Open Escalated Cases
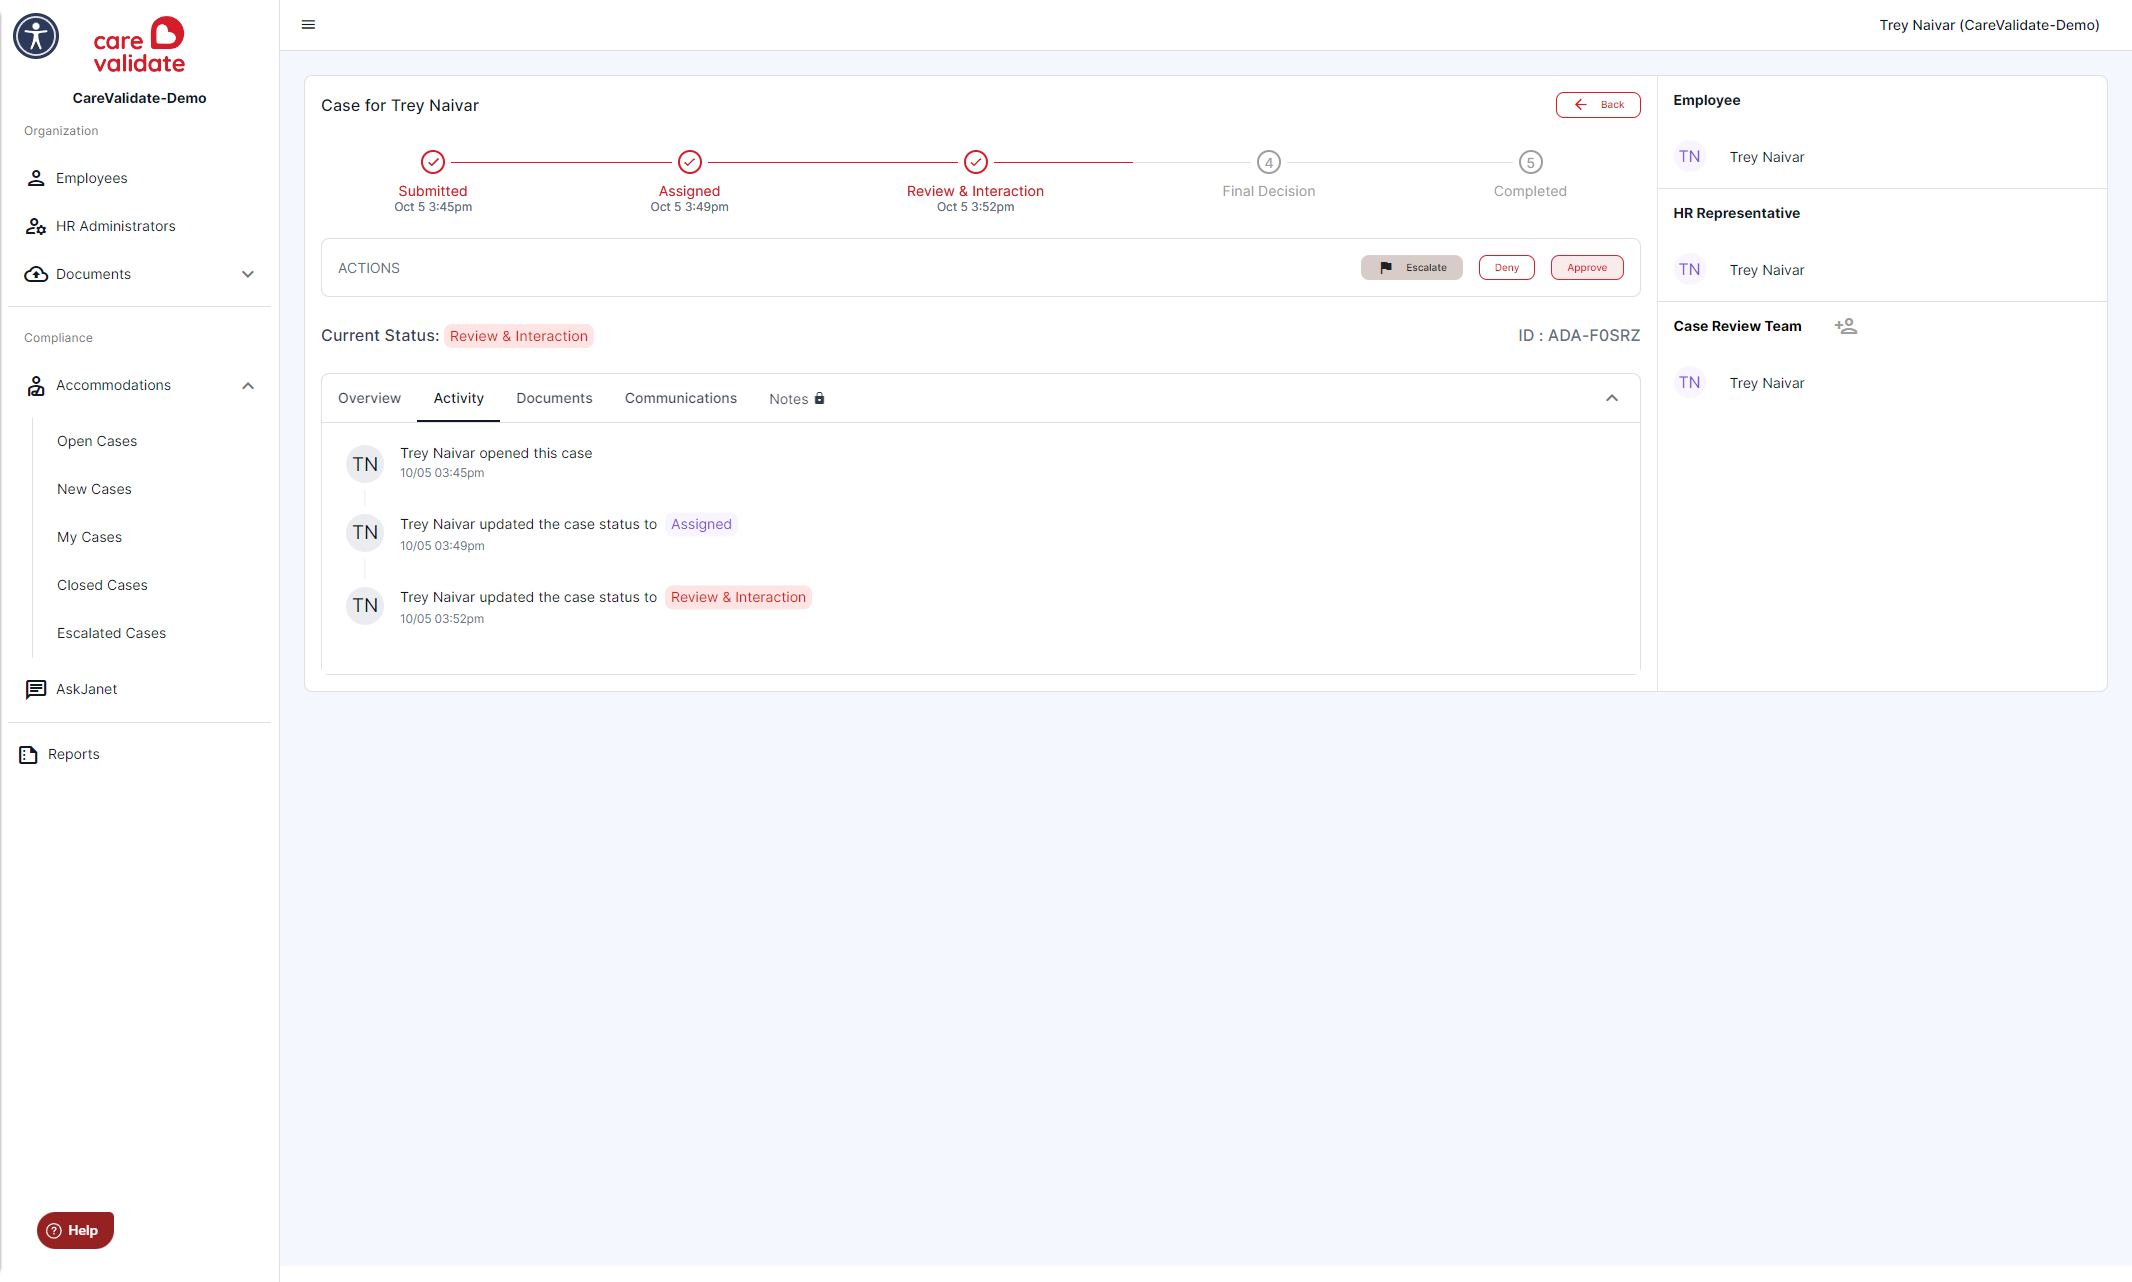The image size is (2132, 1282). pyautogui.click(x=111, y=633)
